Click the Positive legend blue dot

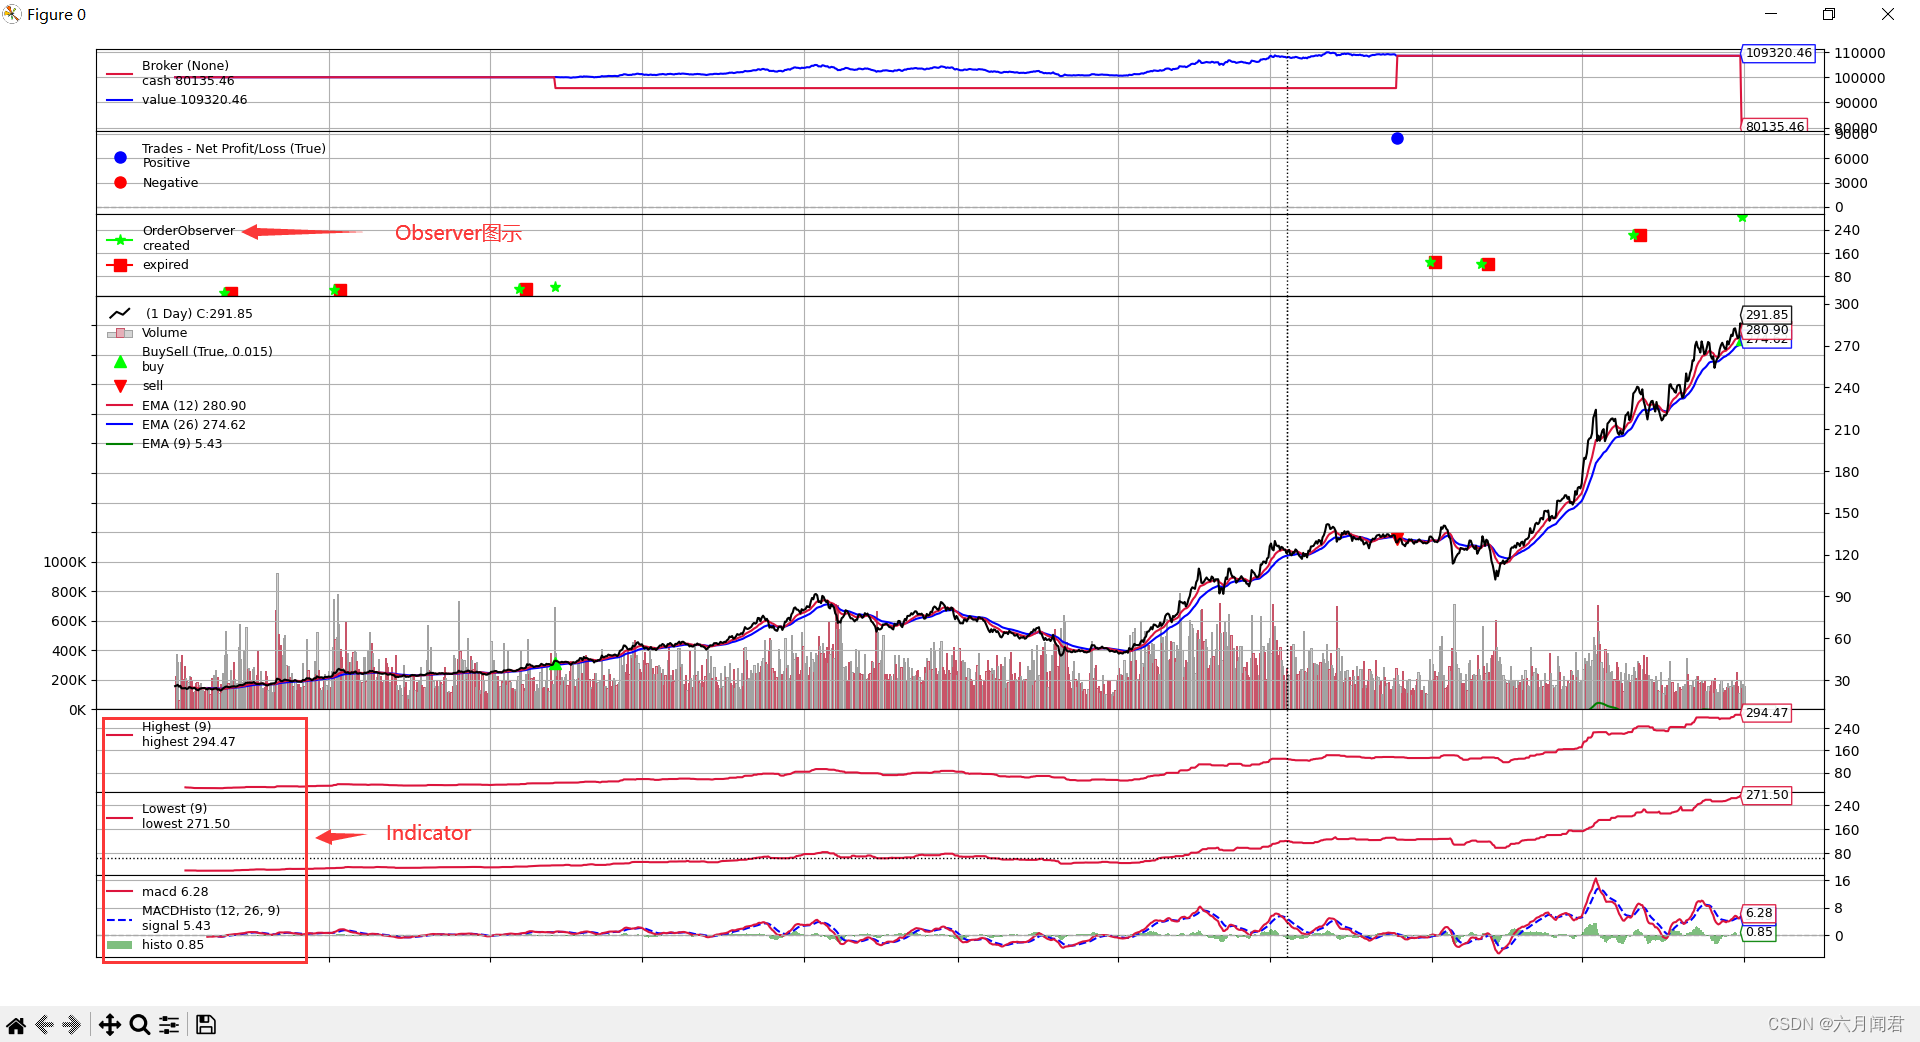[x=120, y=157]
